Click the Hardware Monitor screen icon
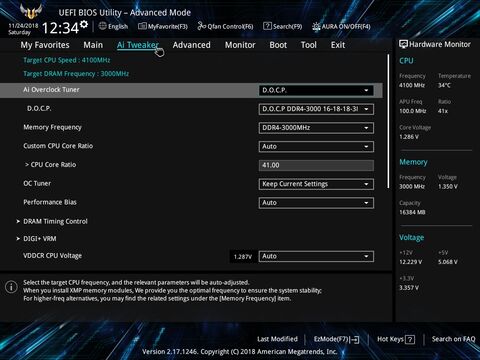Image resolution: width=480 pixels, height=360 pixels. 403,44
